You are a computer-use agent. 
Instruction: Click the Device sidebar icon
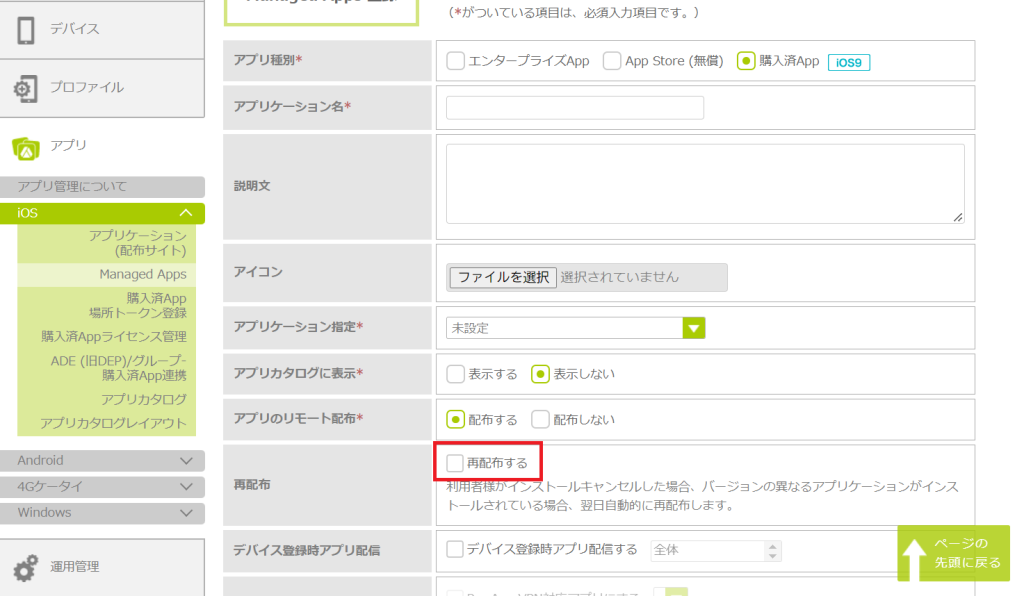[x=27, y=30]
